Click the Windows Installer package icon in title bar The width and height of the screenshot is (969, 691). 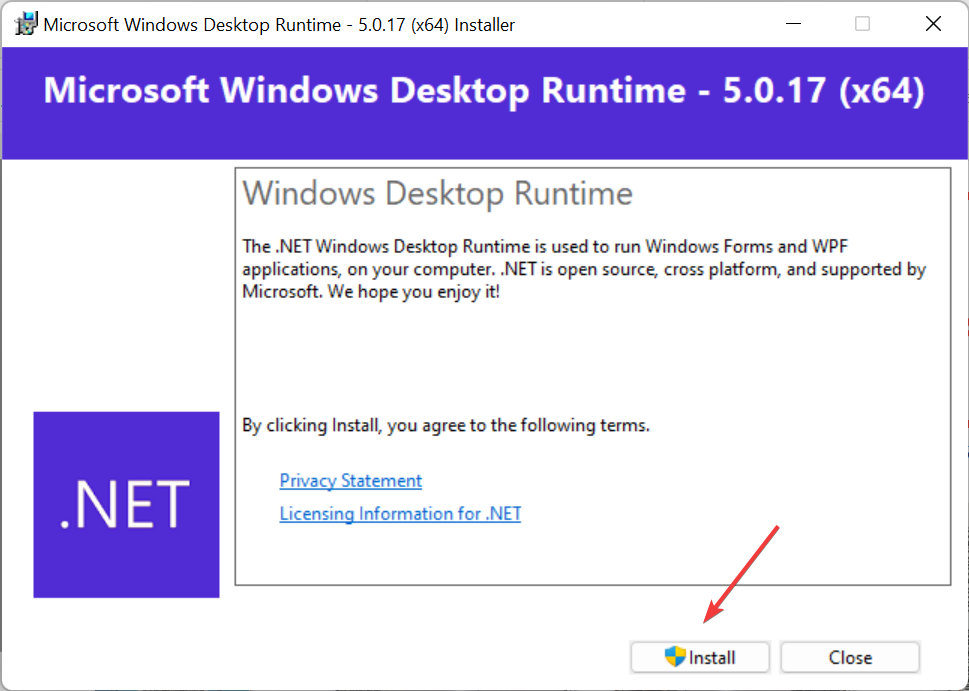click(24, 23)
